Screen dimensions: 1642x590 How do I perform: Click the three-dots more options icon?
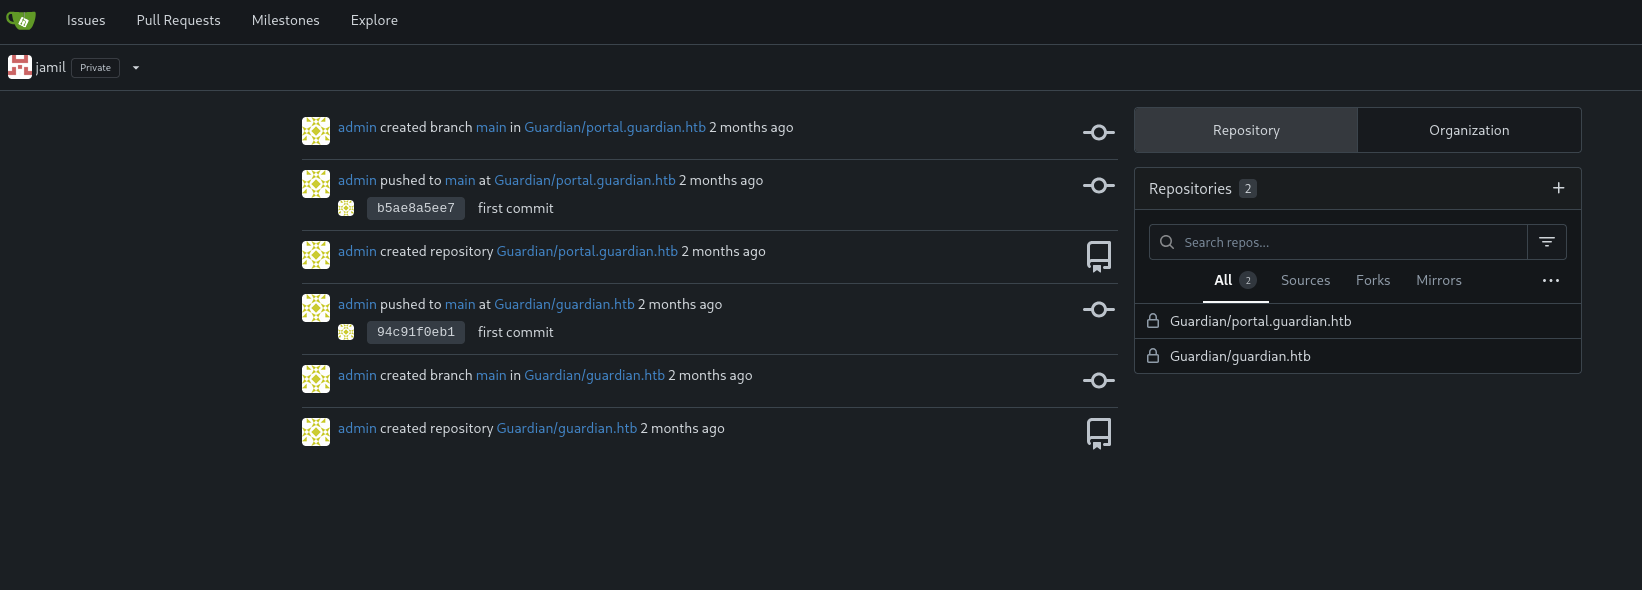(x=1551, y=281)
